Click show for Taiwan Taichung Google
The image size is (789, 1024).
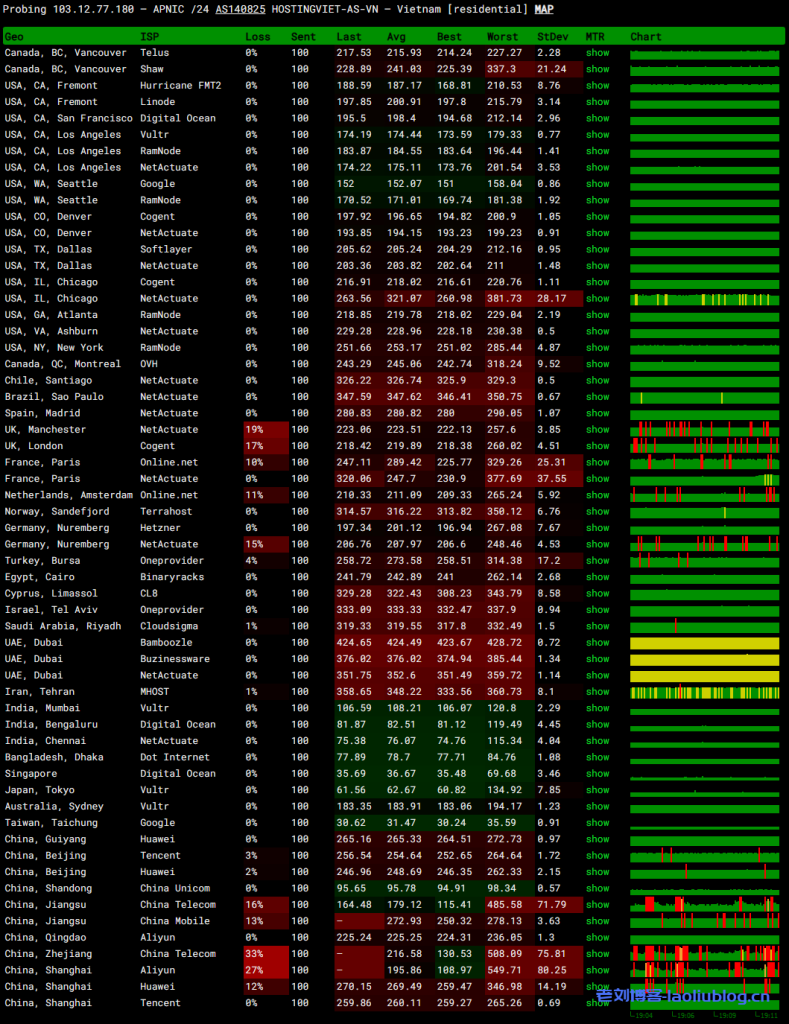point(597,823)
